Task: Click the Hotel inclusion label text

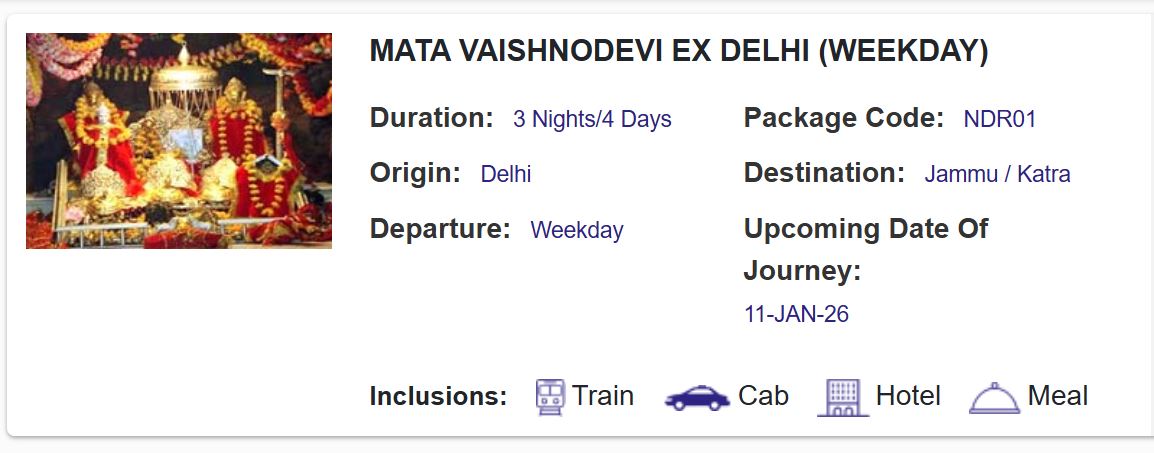Action: tap(908, 396)
